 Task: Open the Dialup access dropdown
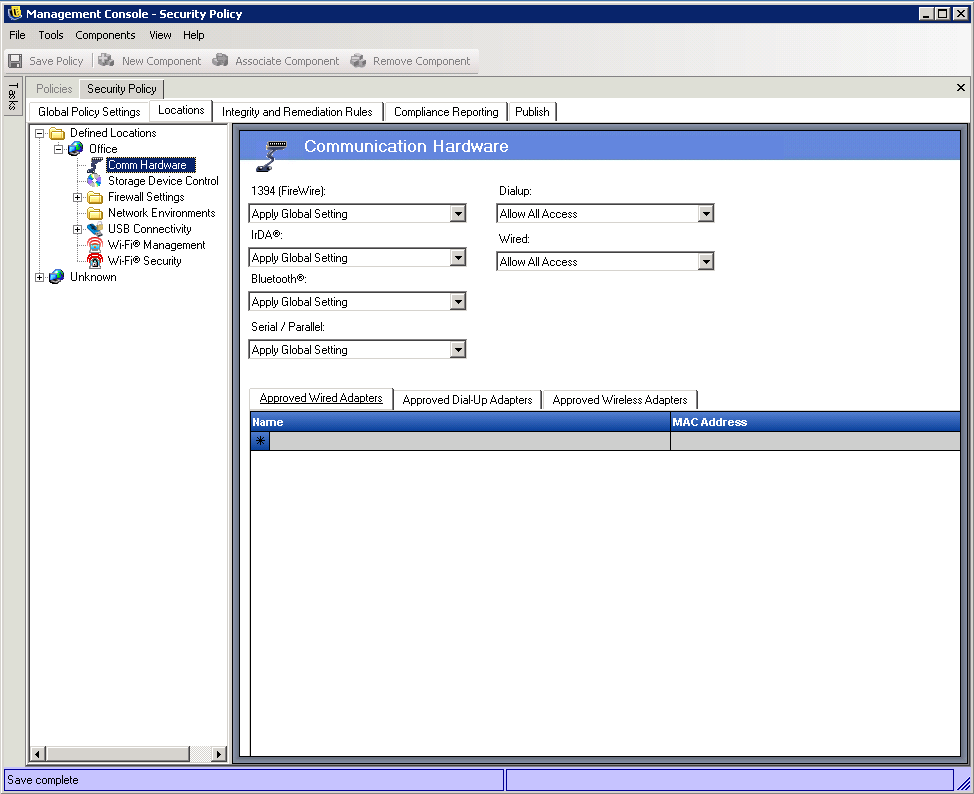click(706, 214)
